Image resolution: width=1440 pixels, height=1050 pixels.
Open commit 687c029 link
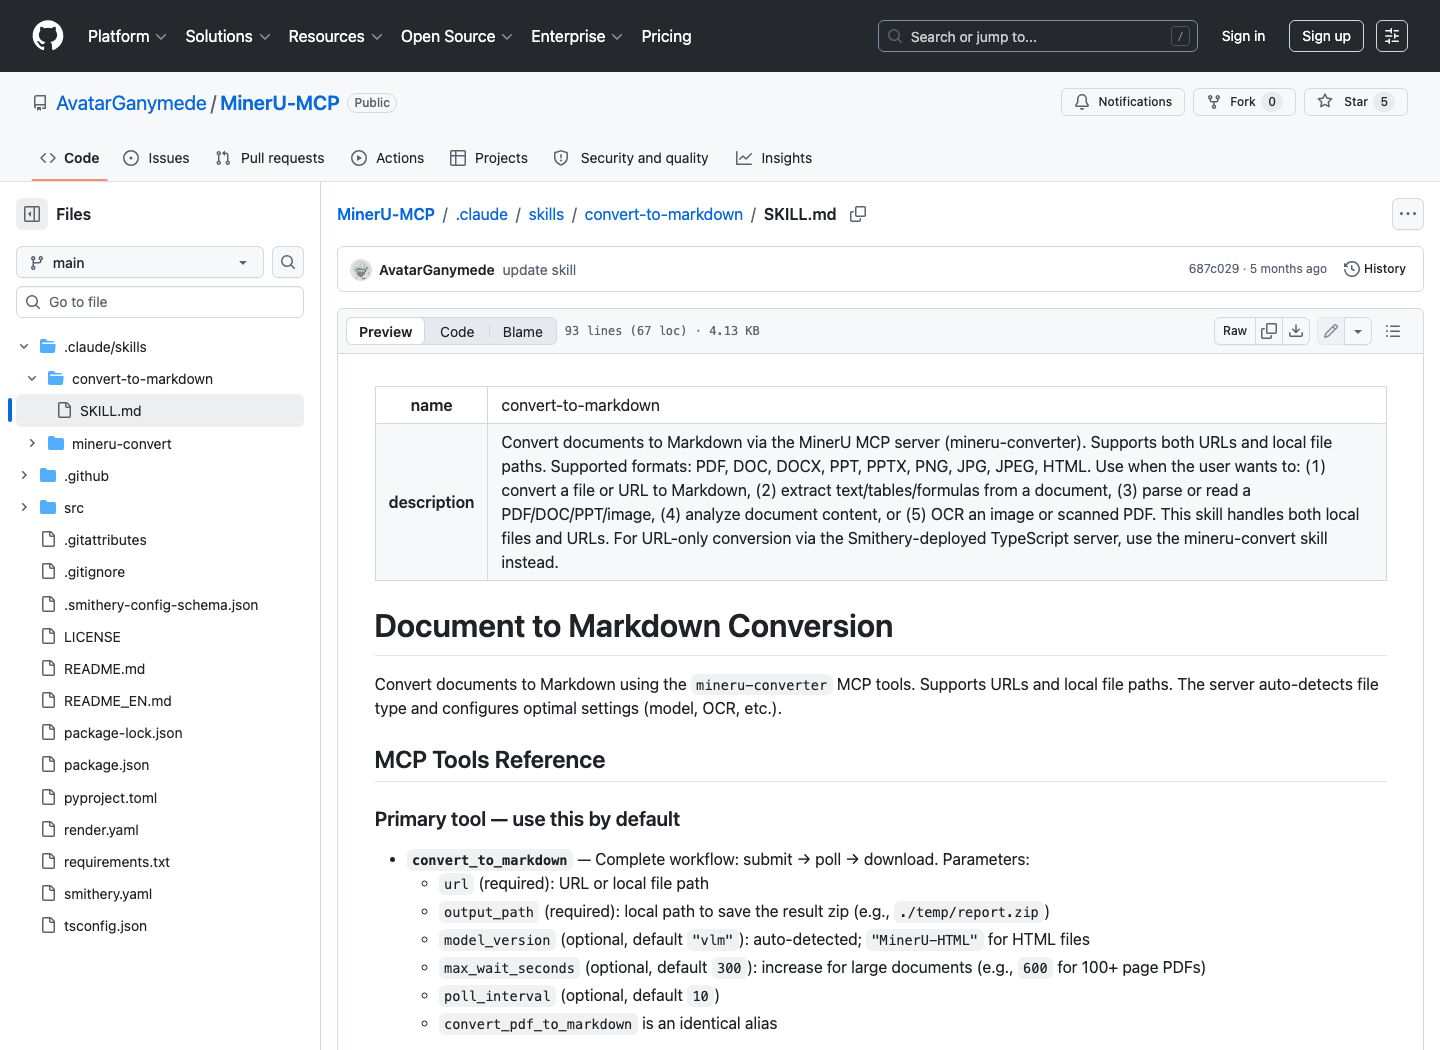tap(1213, 269)
